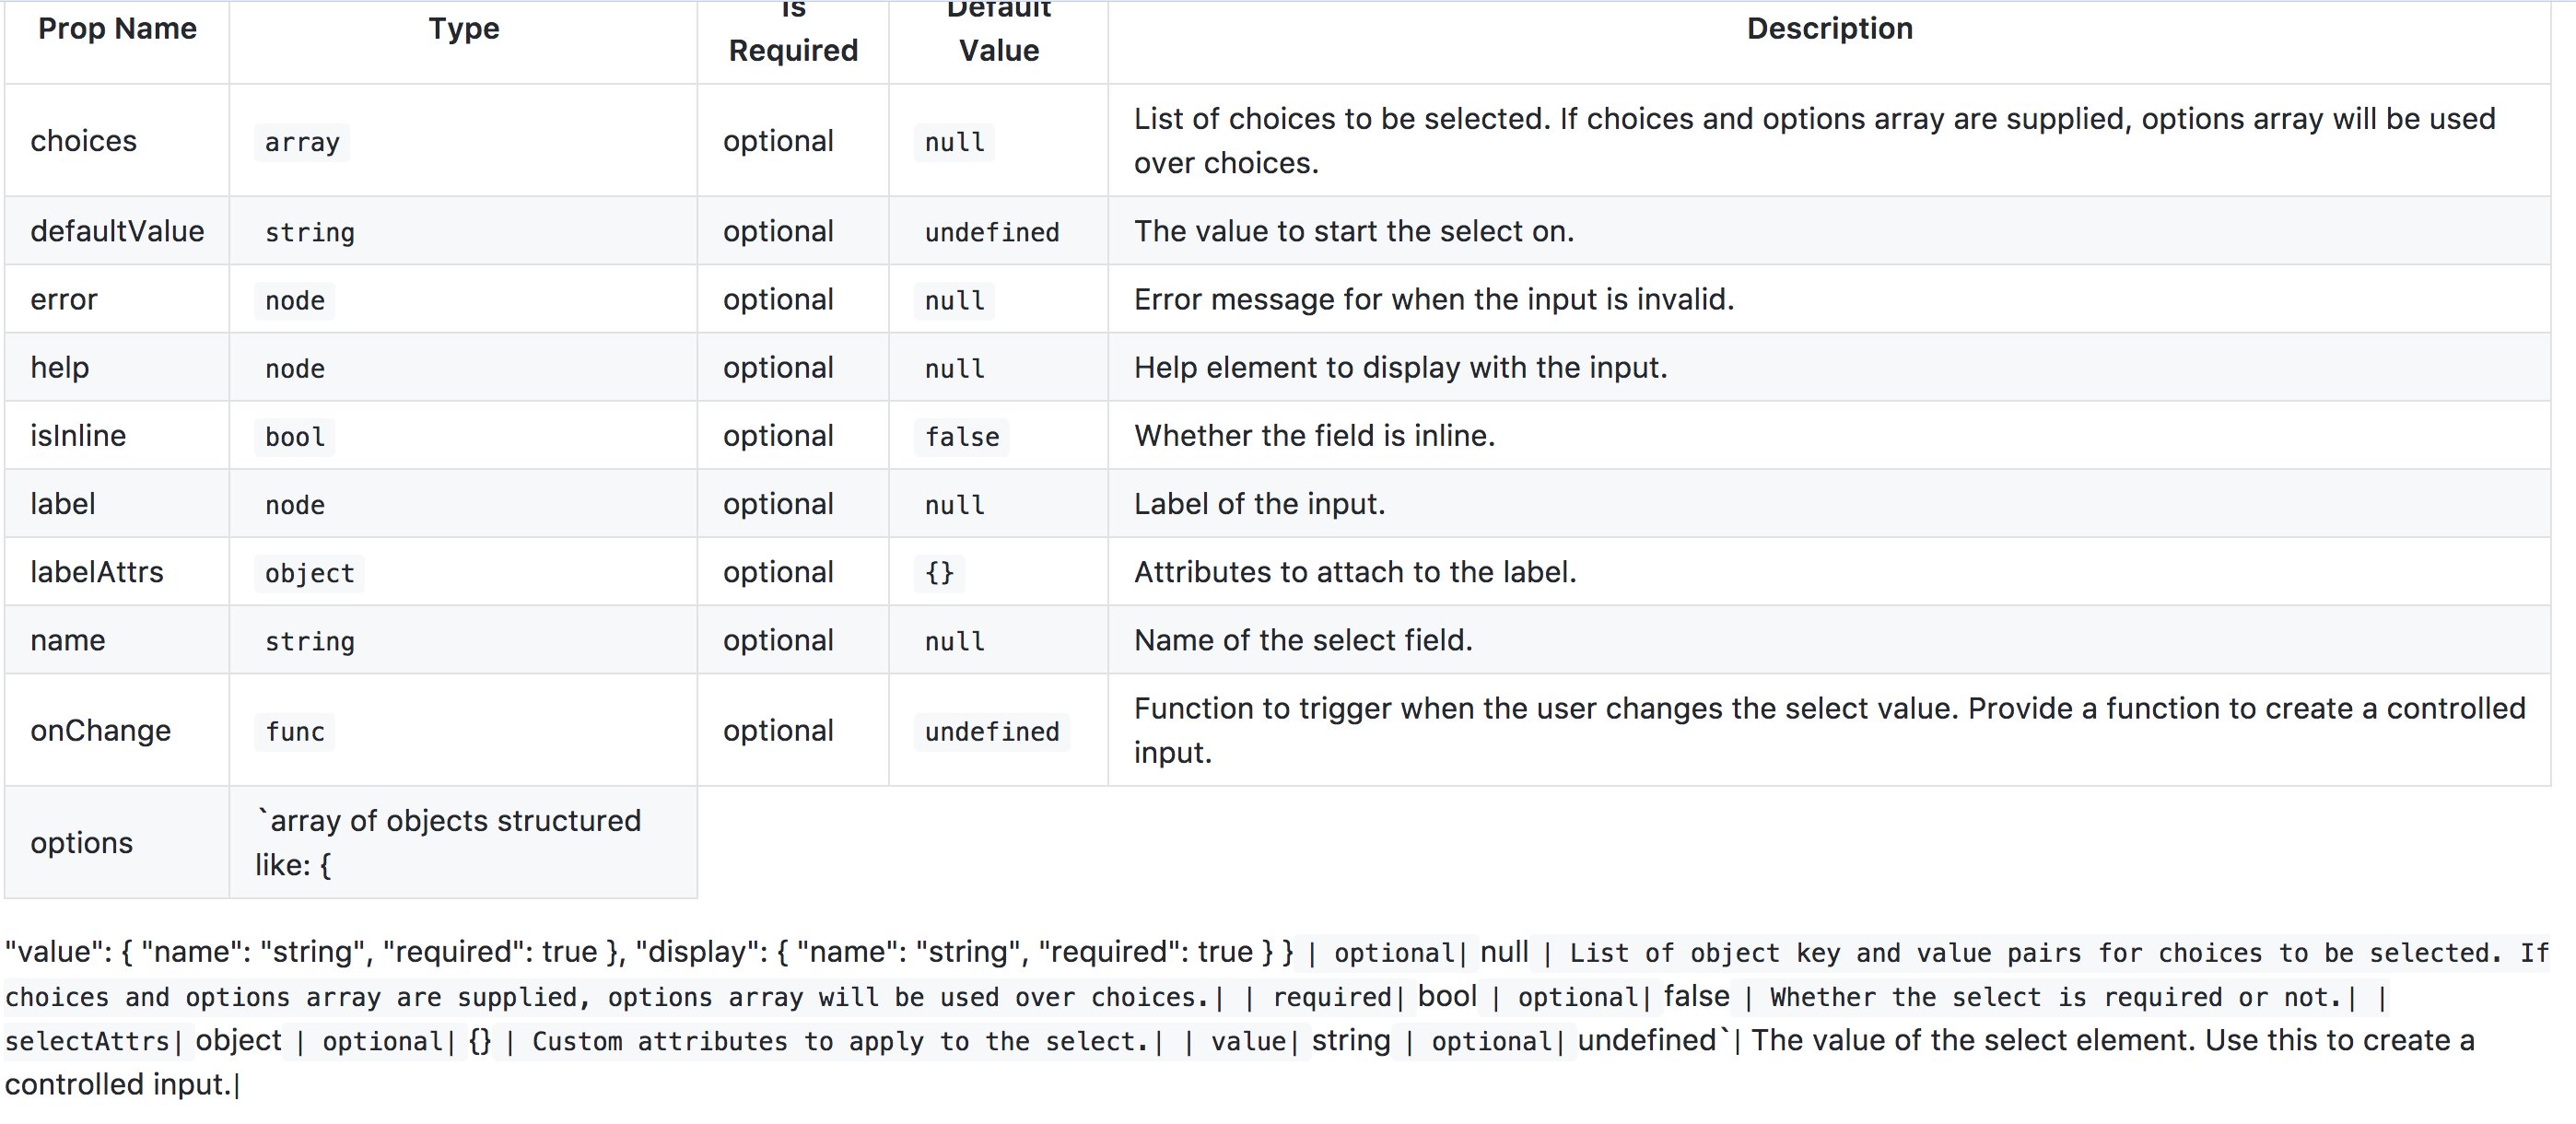Click the "labelAttrs" prop name
Image resolution: width=2576 pixels, height=1124 pixels.
(97, 572)
